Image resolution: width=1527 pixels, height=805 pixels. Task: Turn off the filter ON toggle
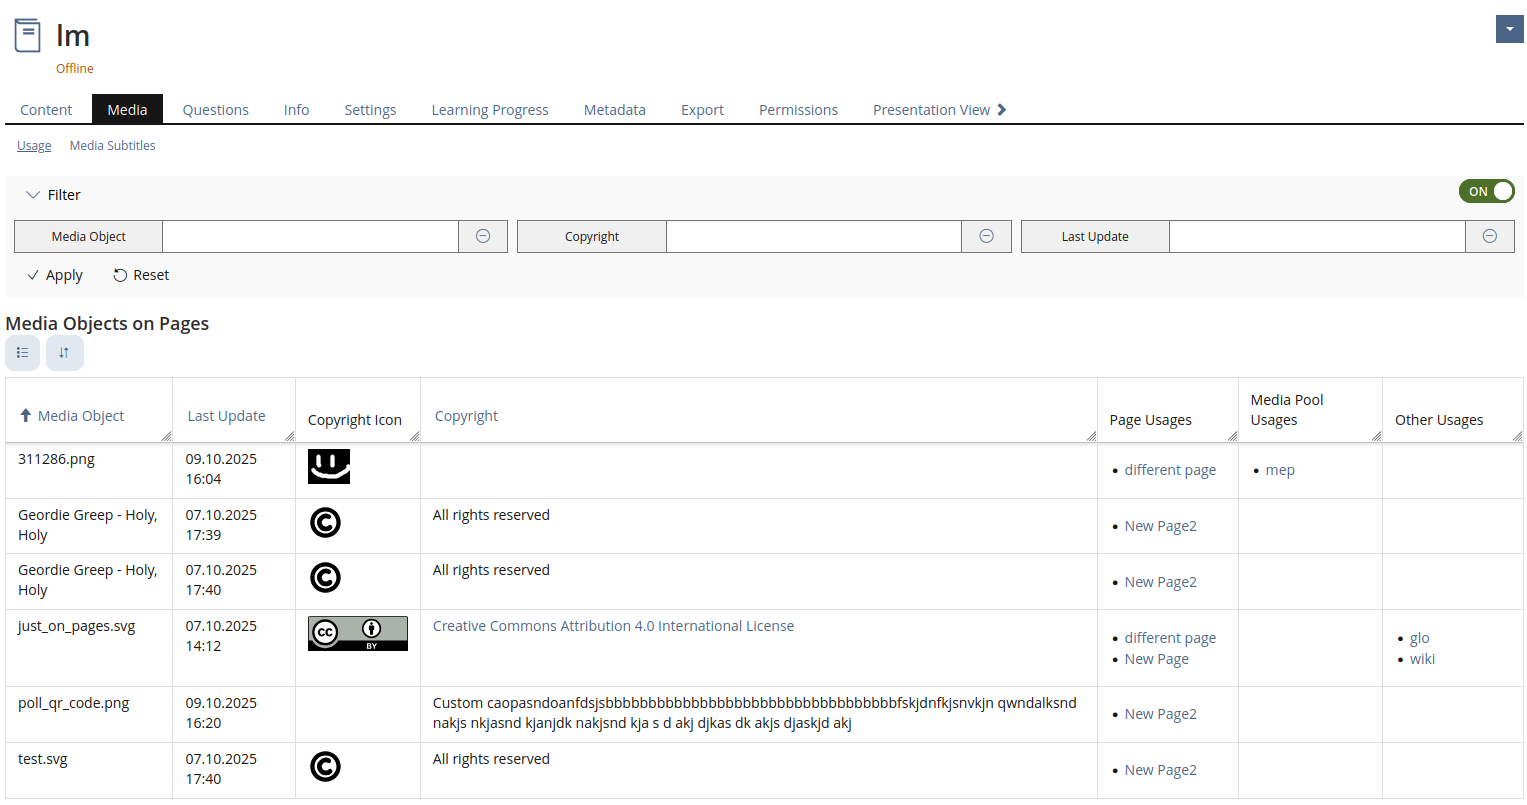(1486, 192)
